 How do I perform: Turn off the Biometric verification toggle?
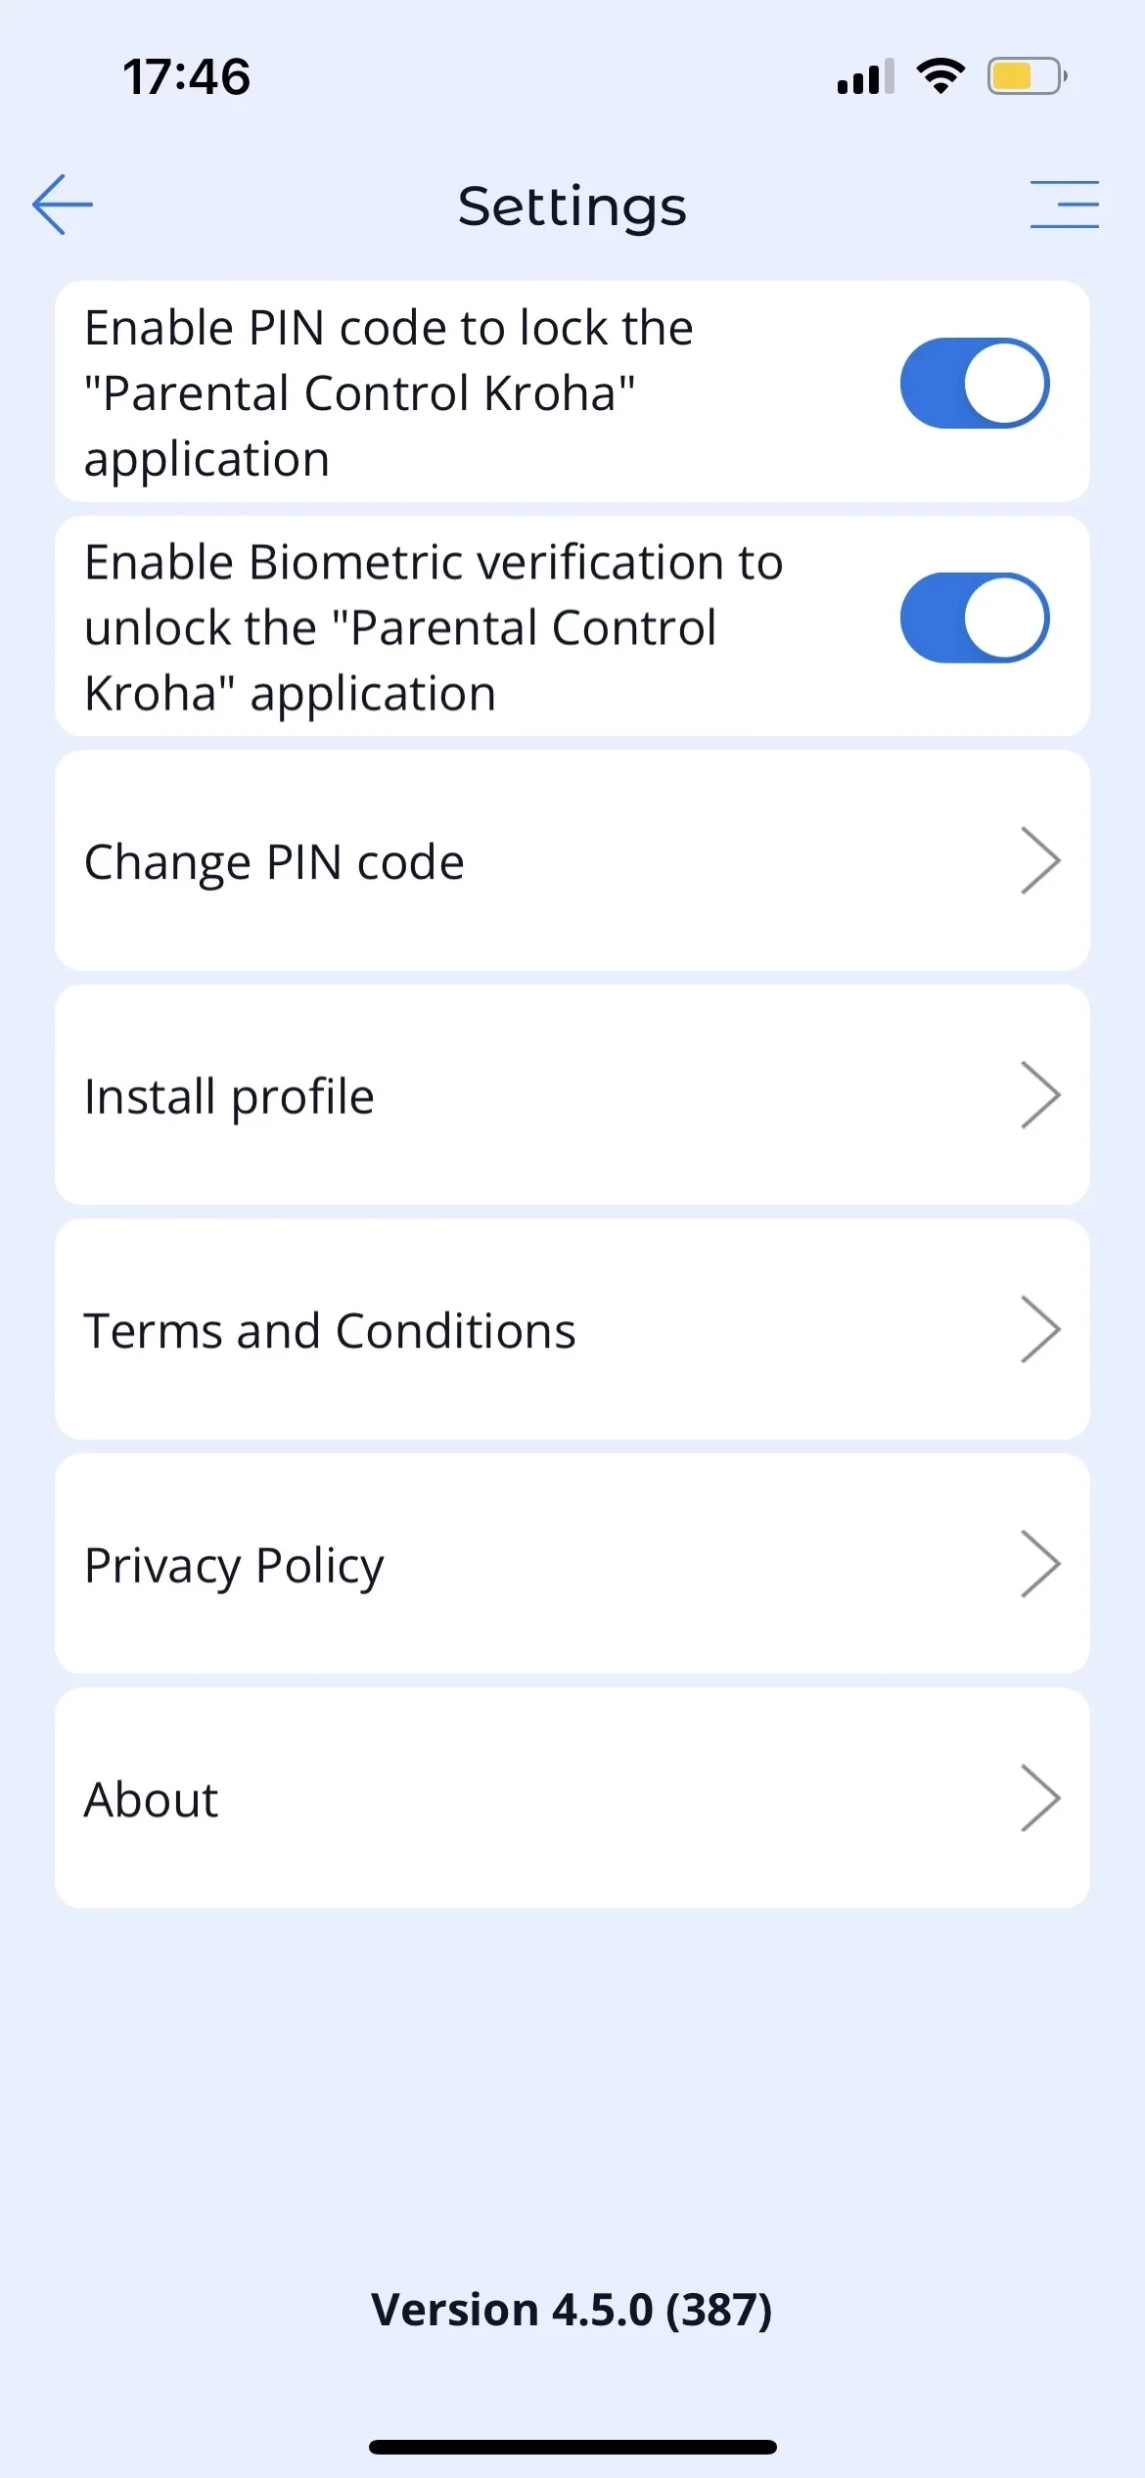tap(974, 618)
